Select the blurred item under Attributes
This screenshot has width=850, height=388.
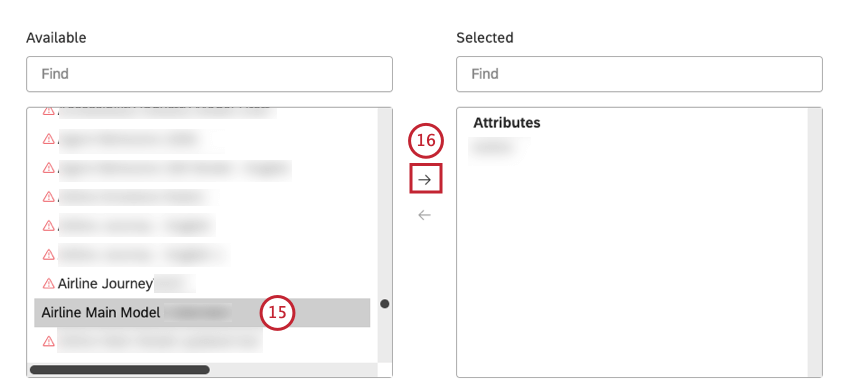point(499,147)
